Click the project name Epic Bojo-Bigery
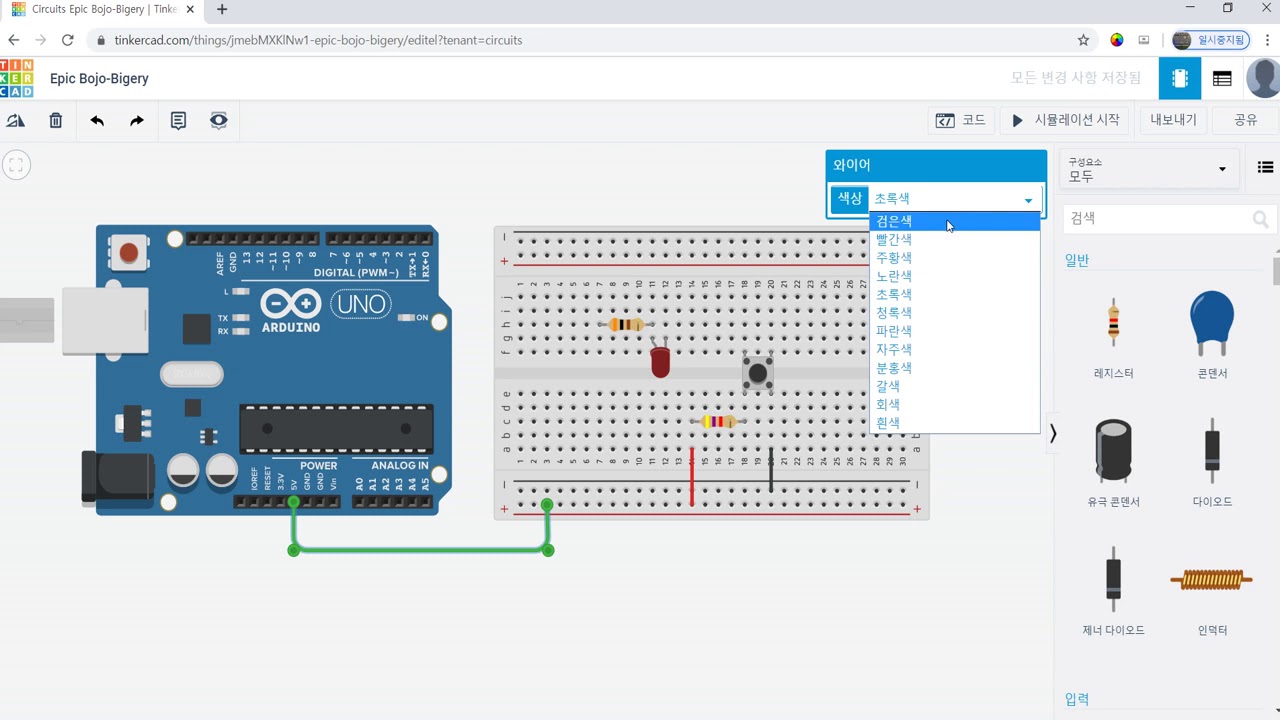1280x720 pixels. (x=99, y=78)
